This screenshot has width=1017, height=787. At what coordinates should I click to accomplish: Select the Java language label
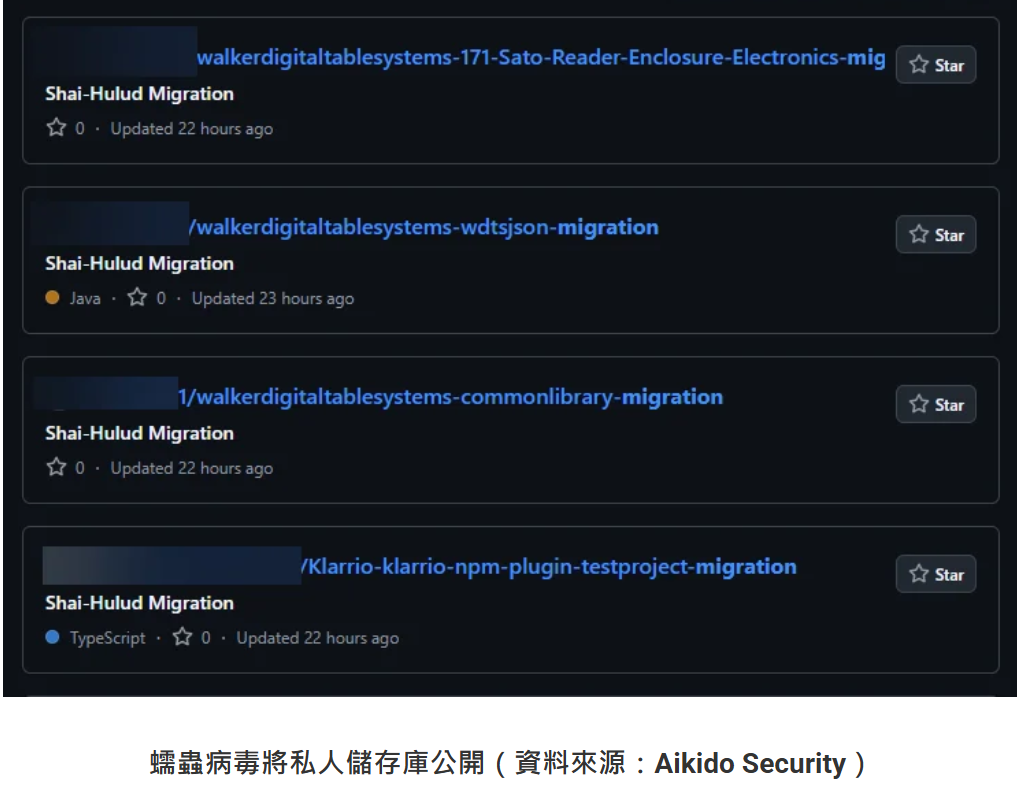[x=85, y=299]
